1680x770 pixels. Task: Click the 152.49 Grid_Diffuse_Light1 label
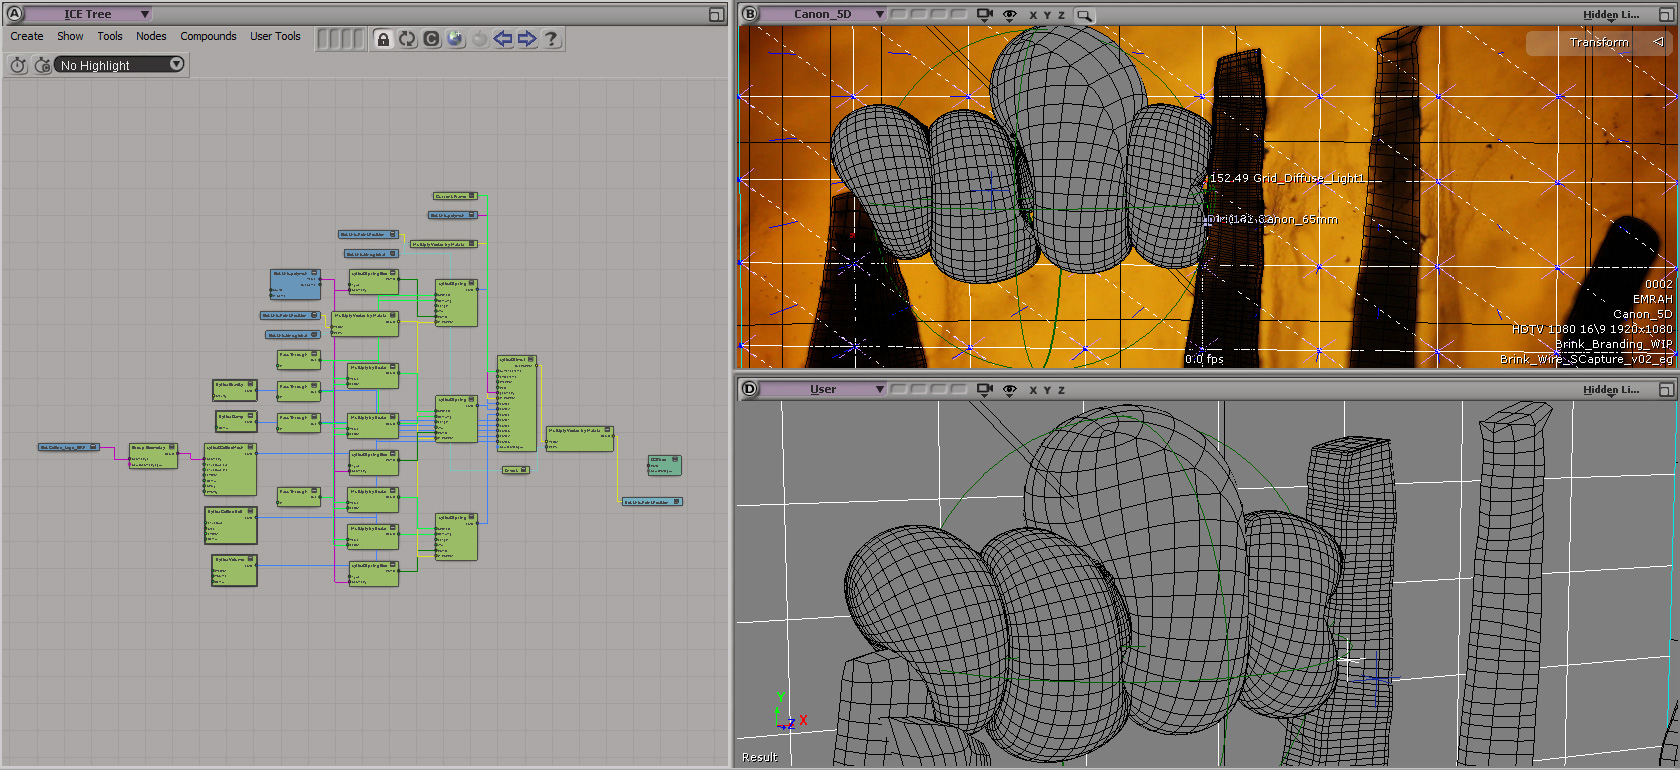coord(1287,178)
